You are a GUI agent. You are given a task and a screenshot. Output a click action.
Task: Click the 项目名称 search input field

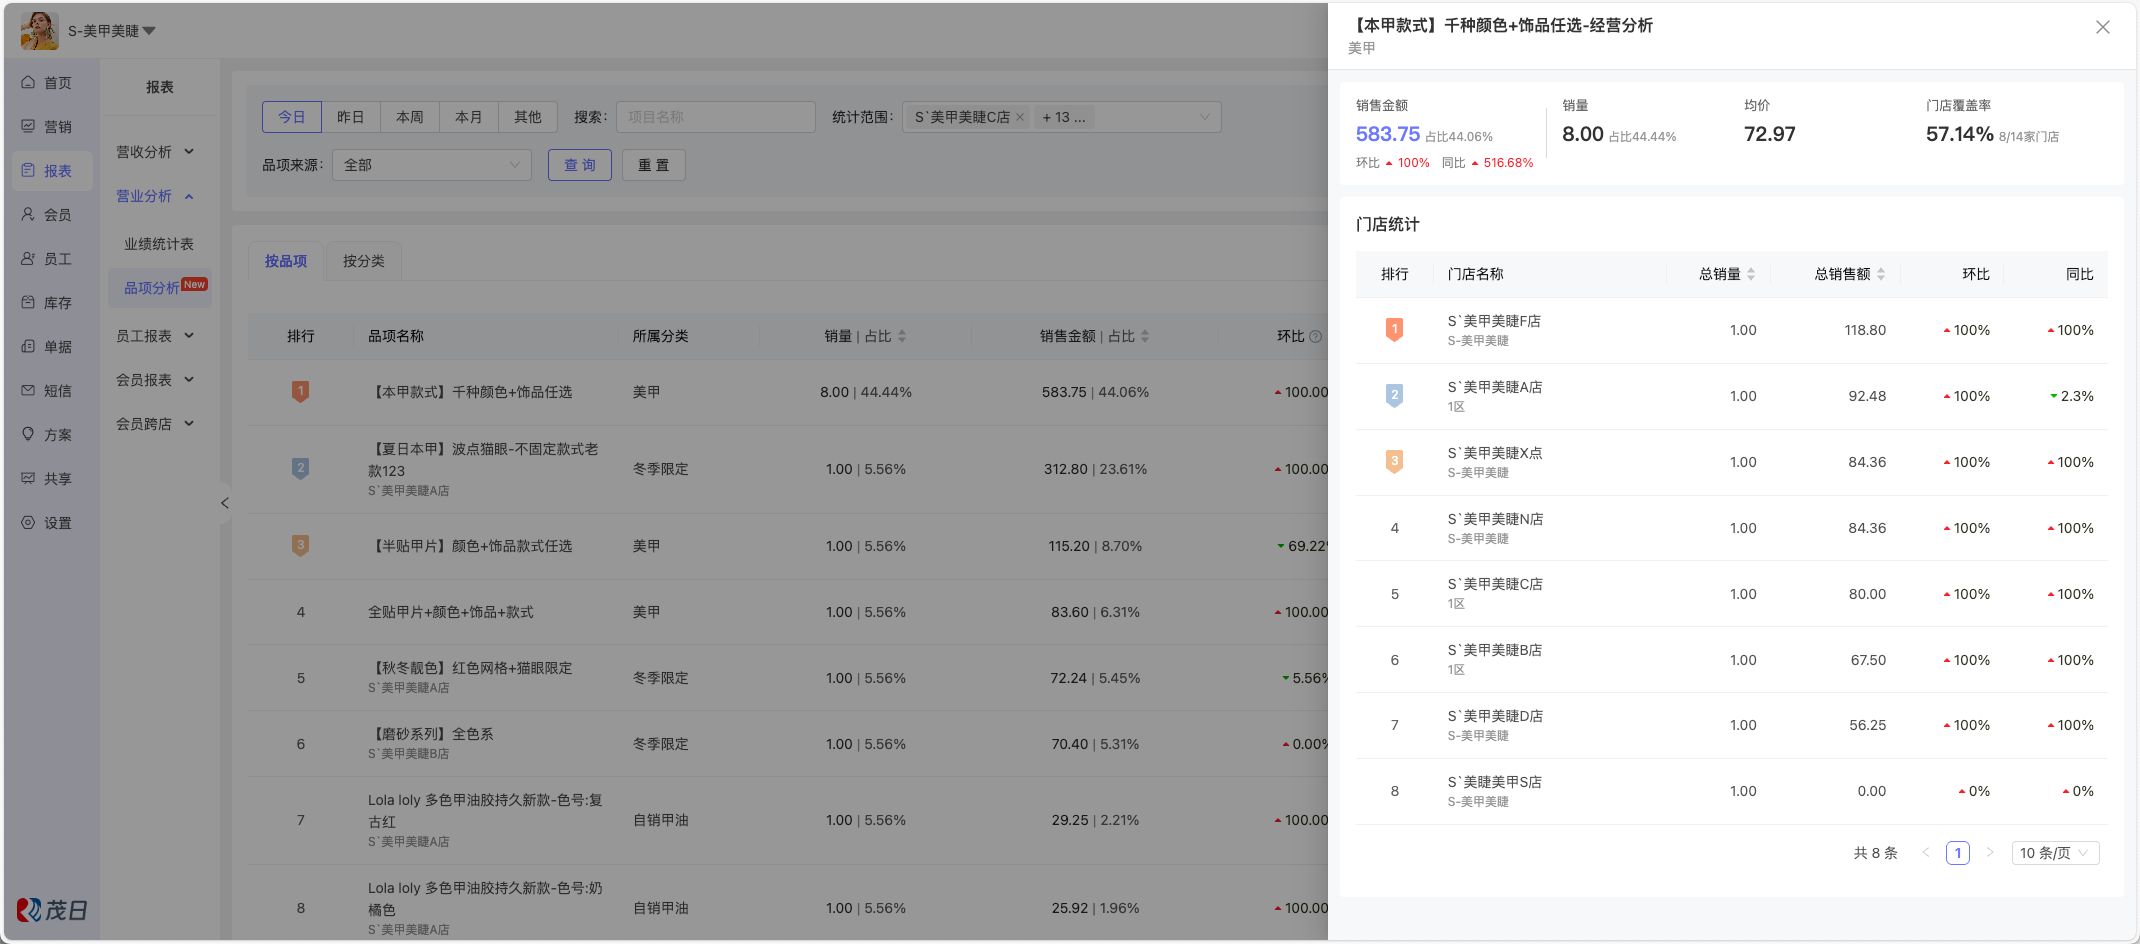click(714, 117)
